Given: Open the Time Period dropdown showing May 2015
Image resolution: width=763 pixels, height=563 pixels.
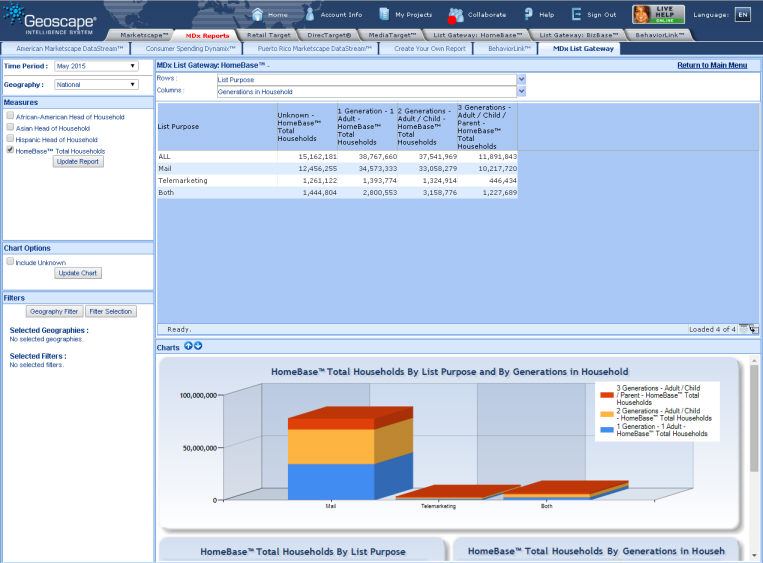Looking at the screenshot, I should [96, 66].
